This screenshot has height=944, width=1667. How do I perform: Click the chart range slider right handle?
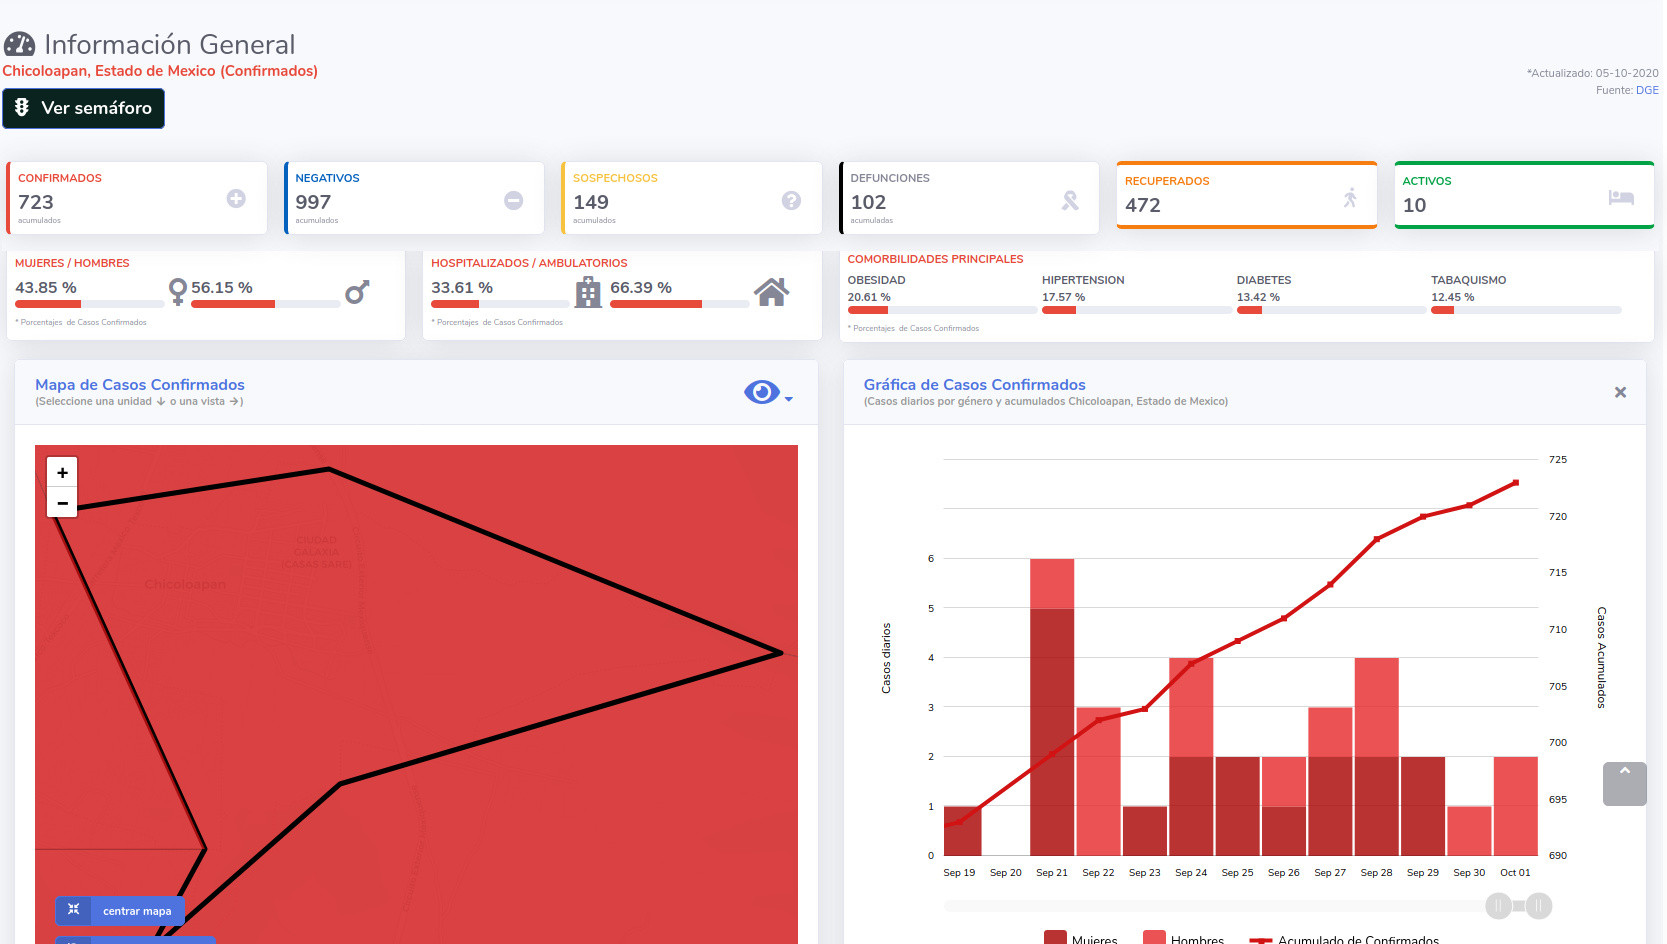pos(1539,906)
